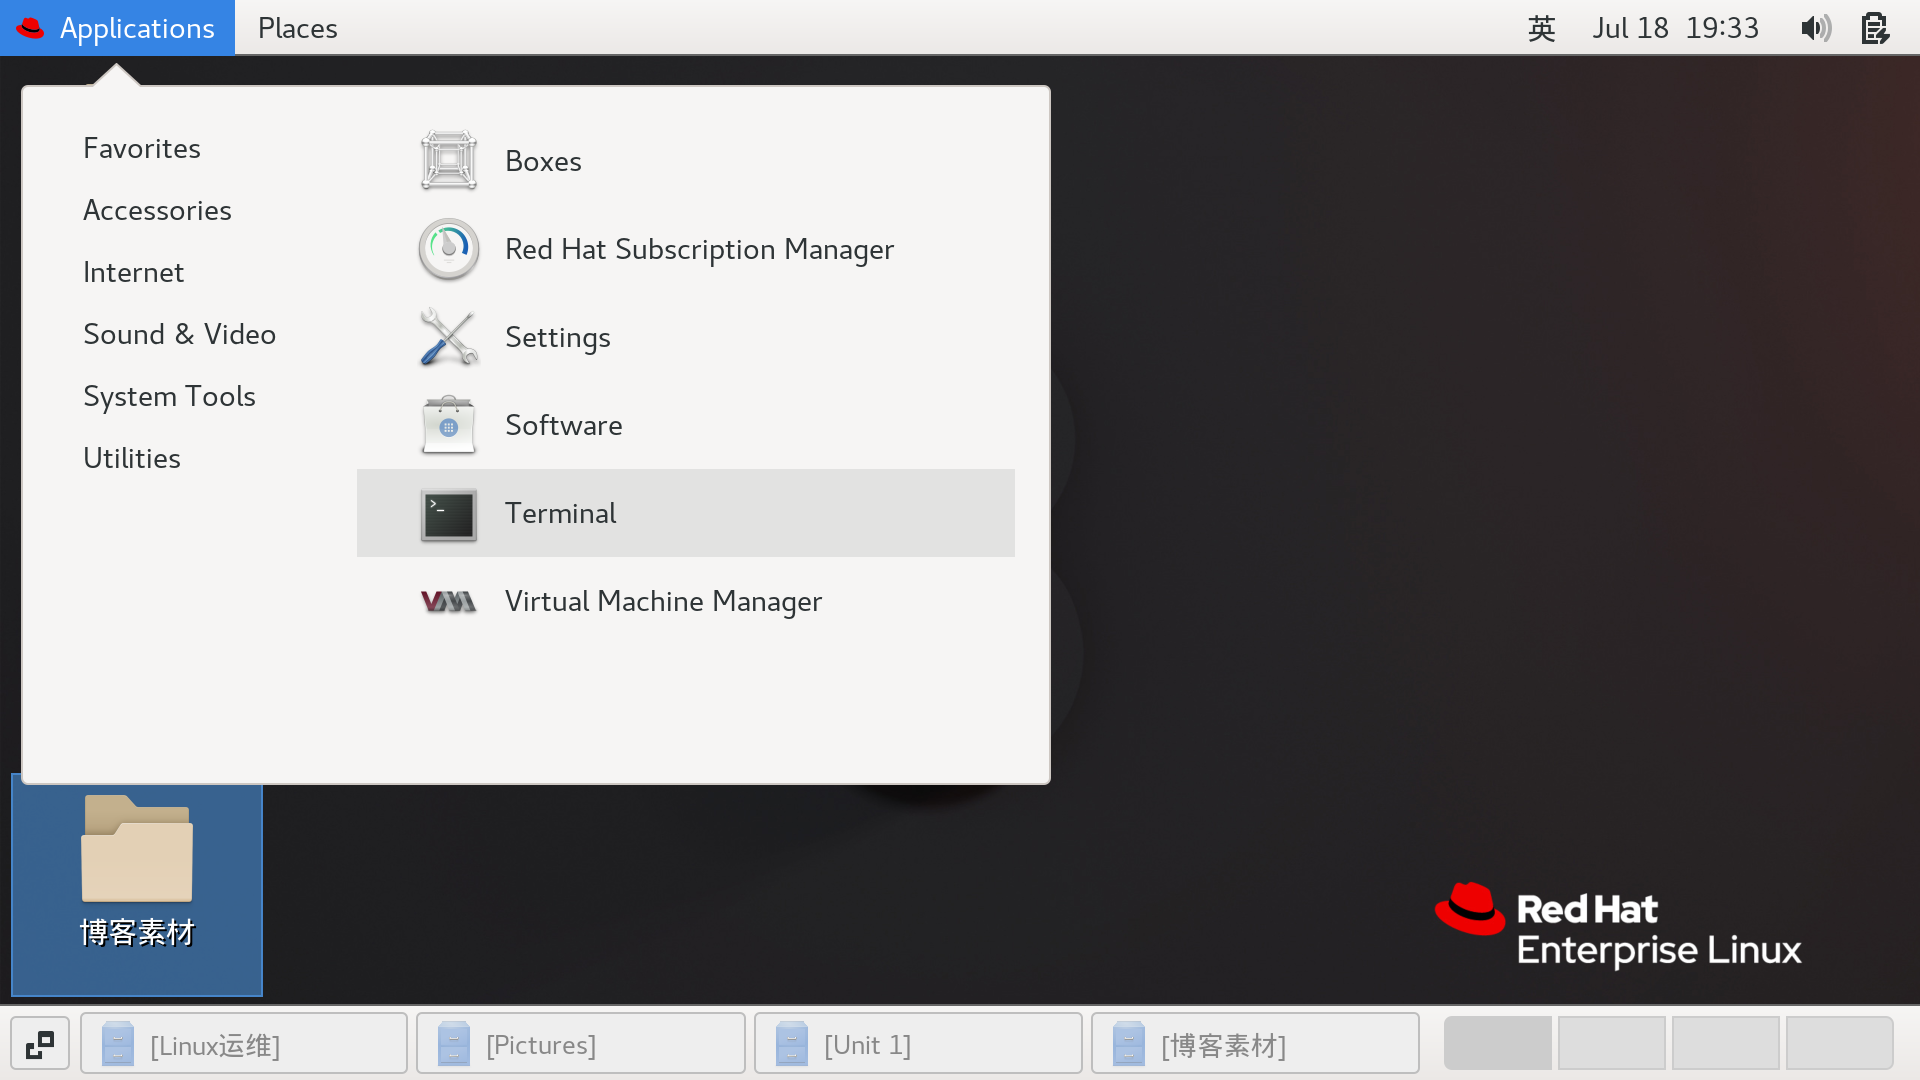Click the file cabinet icon of Pictures task
Screen dimensions: 1920x1080
coord(454,1044)
